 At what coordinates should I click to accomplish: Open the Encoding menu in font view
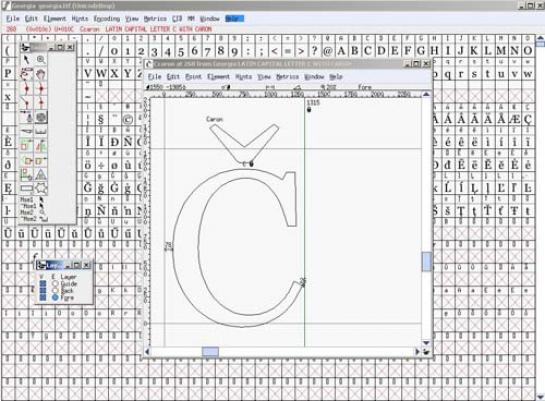[x=106, y=18]
